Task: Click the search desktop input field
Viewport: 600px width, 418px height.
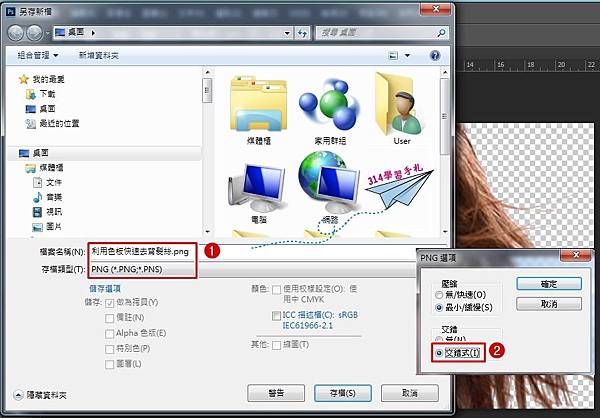Action: point(375,33)
